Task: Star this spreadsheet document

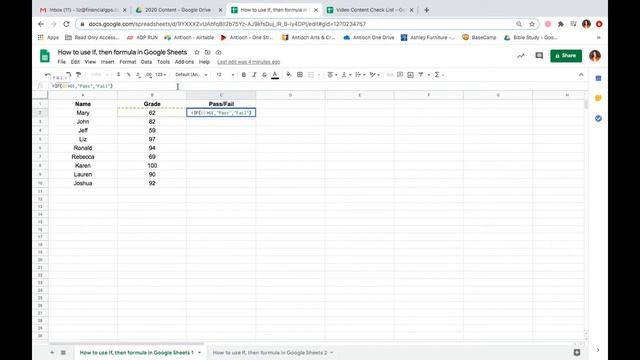Action: pyautogui.click(x=197, y=52)
